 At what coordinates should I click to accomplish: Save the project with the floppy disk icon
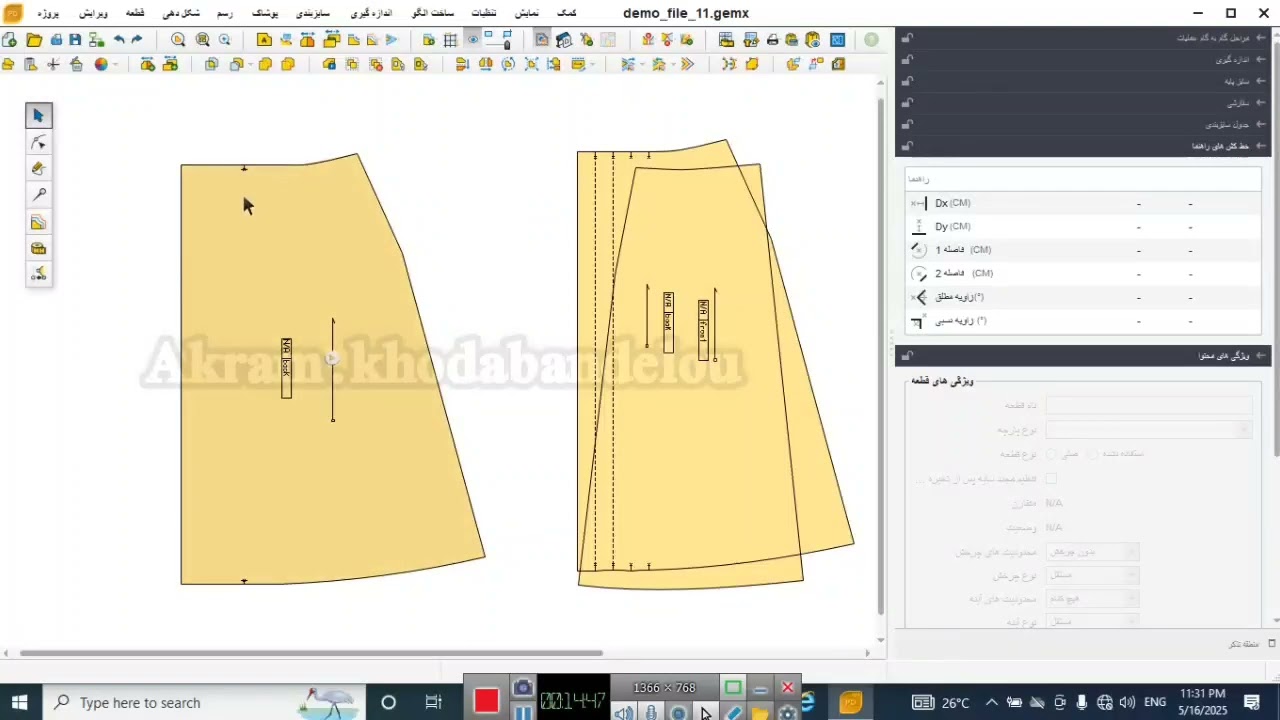tap(75, 40)
